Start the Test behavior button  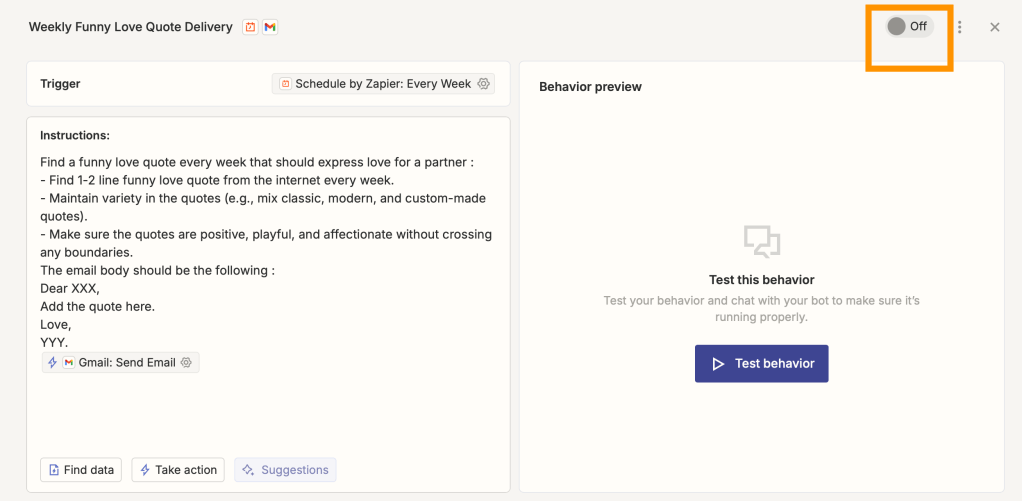coord(761,364)
